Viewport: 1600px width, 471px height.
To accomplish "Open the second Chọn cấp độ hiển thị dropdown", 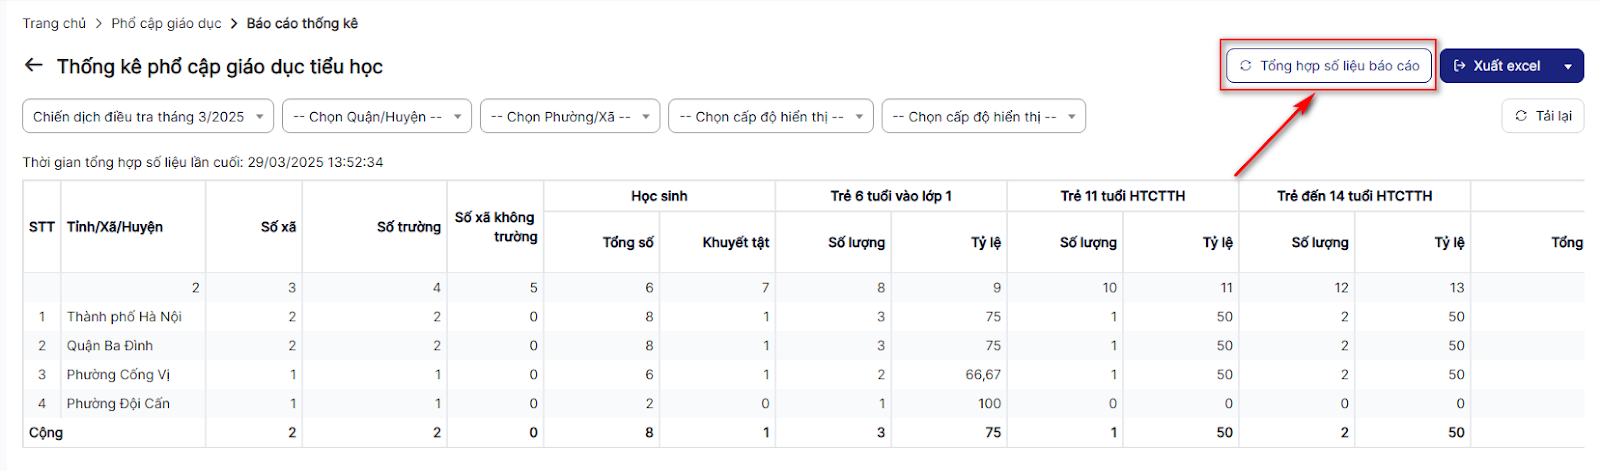I will tap(984, 117).
